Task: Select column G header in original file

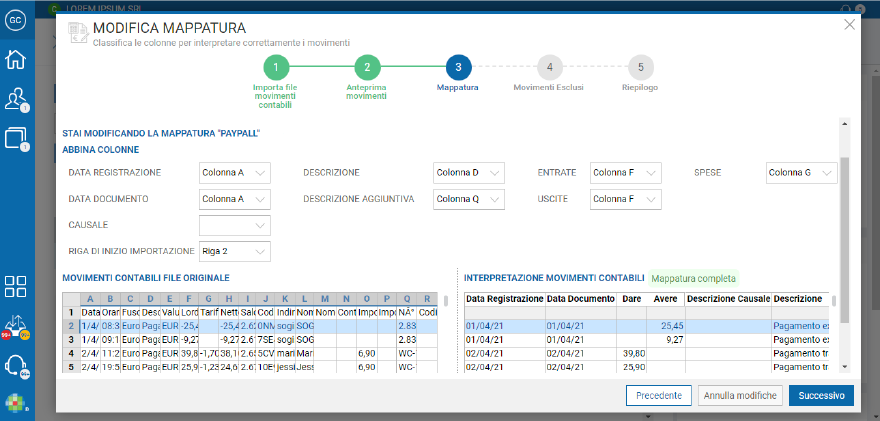Action: 209,299
